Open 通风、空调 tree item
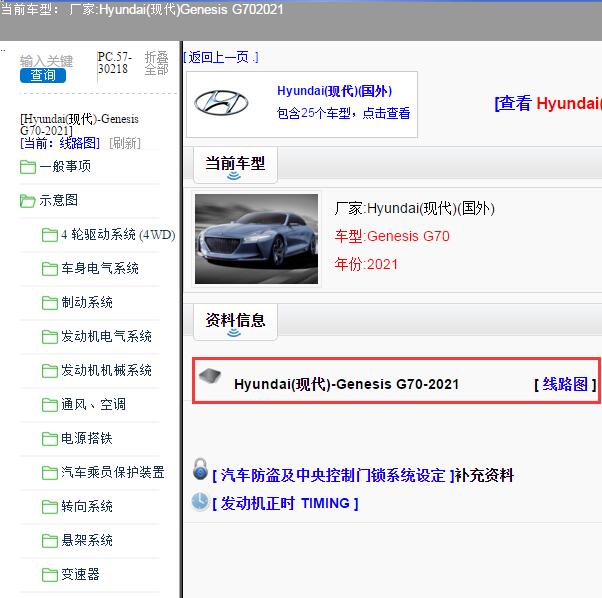This screenshot has width=602, height=598. pos(93,405)
